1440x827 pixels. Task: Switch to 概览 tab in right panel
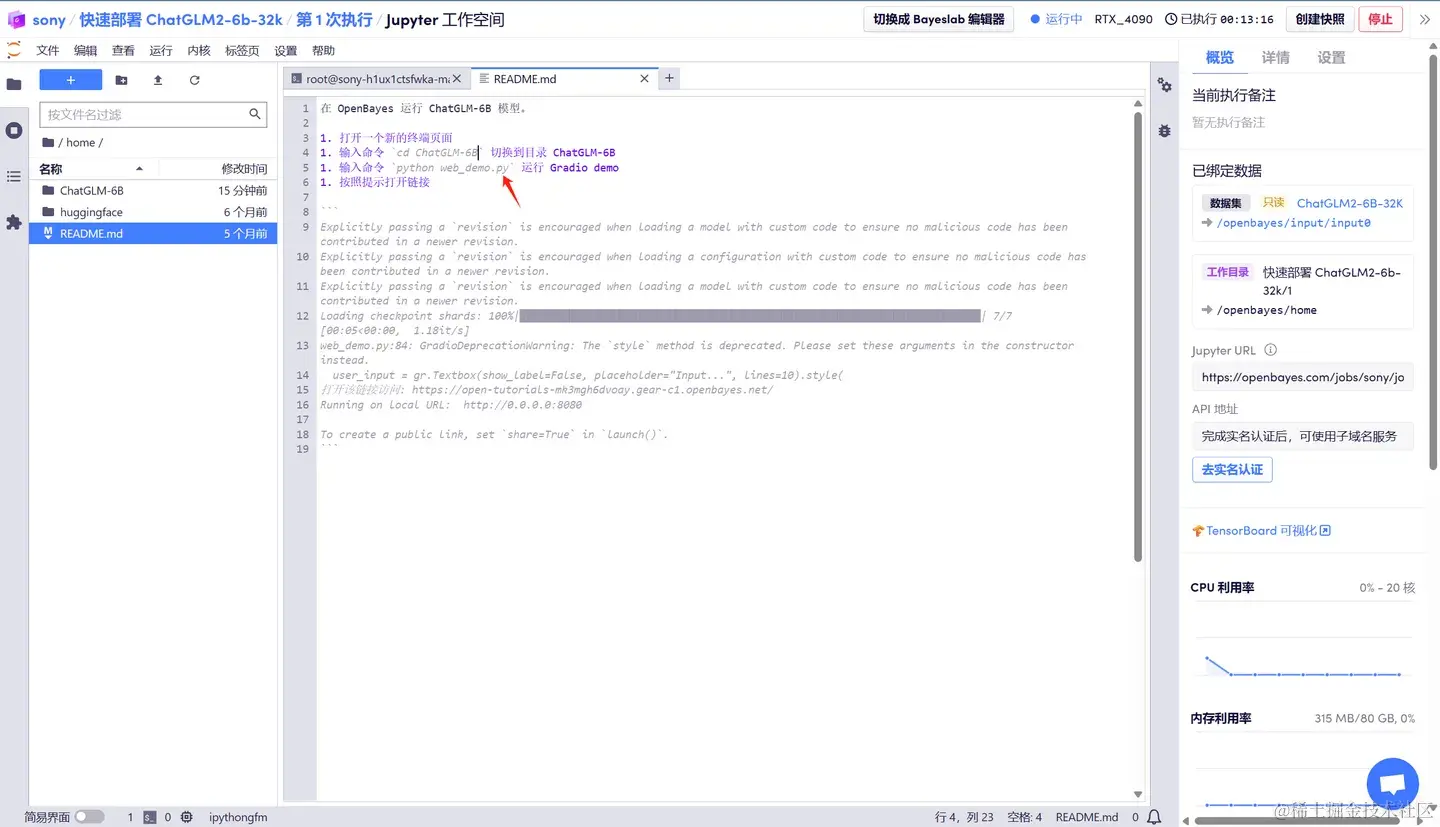tap(1220, 58)
